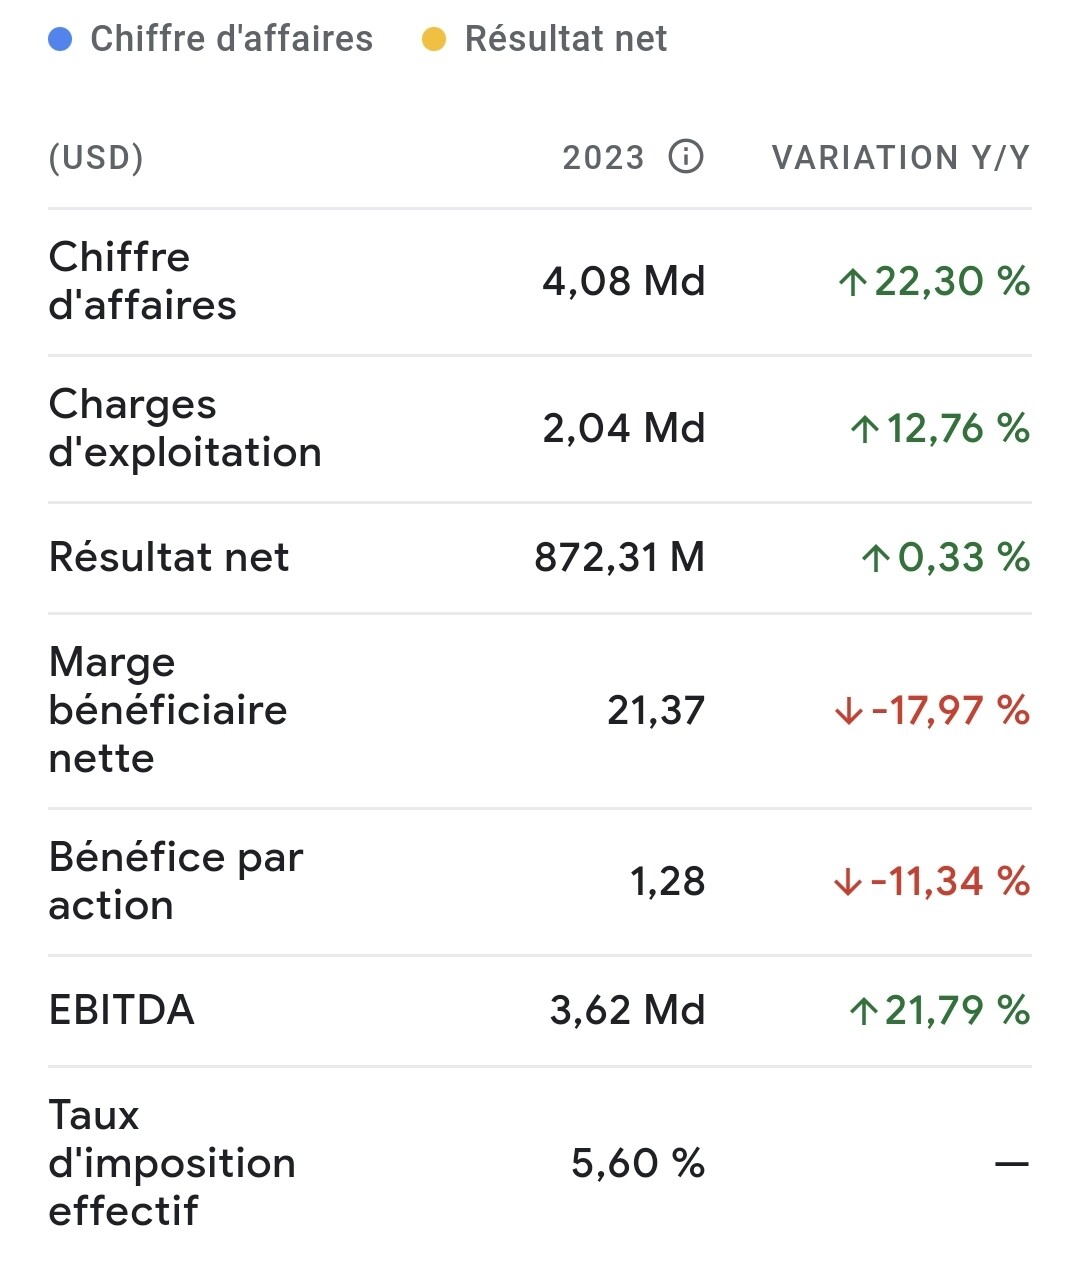This screenshot has width=1080, height=1271.
Task: Select the 2023 column header
Action: 603,157
